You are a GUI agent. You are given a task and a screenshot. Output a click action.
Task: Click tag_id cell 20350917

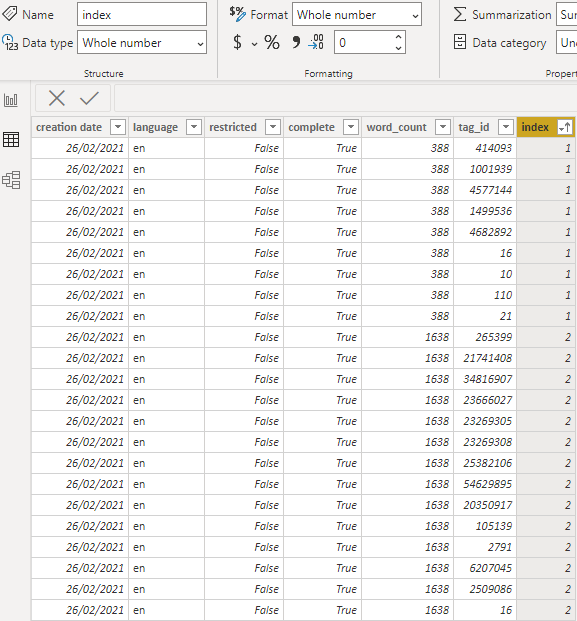(485, 505)
